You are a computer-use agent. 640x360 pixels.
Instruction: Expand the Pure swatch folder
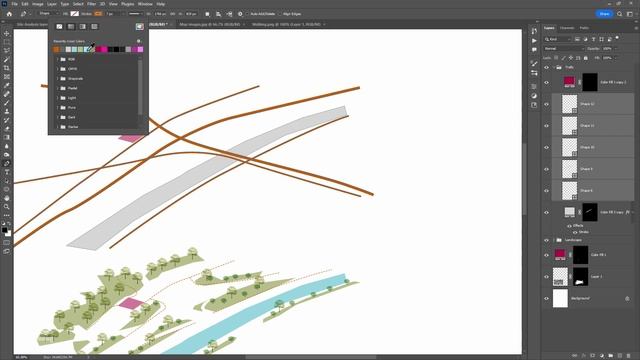coord(58,108)
